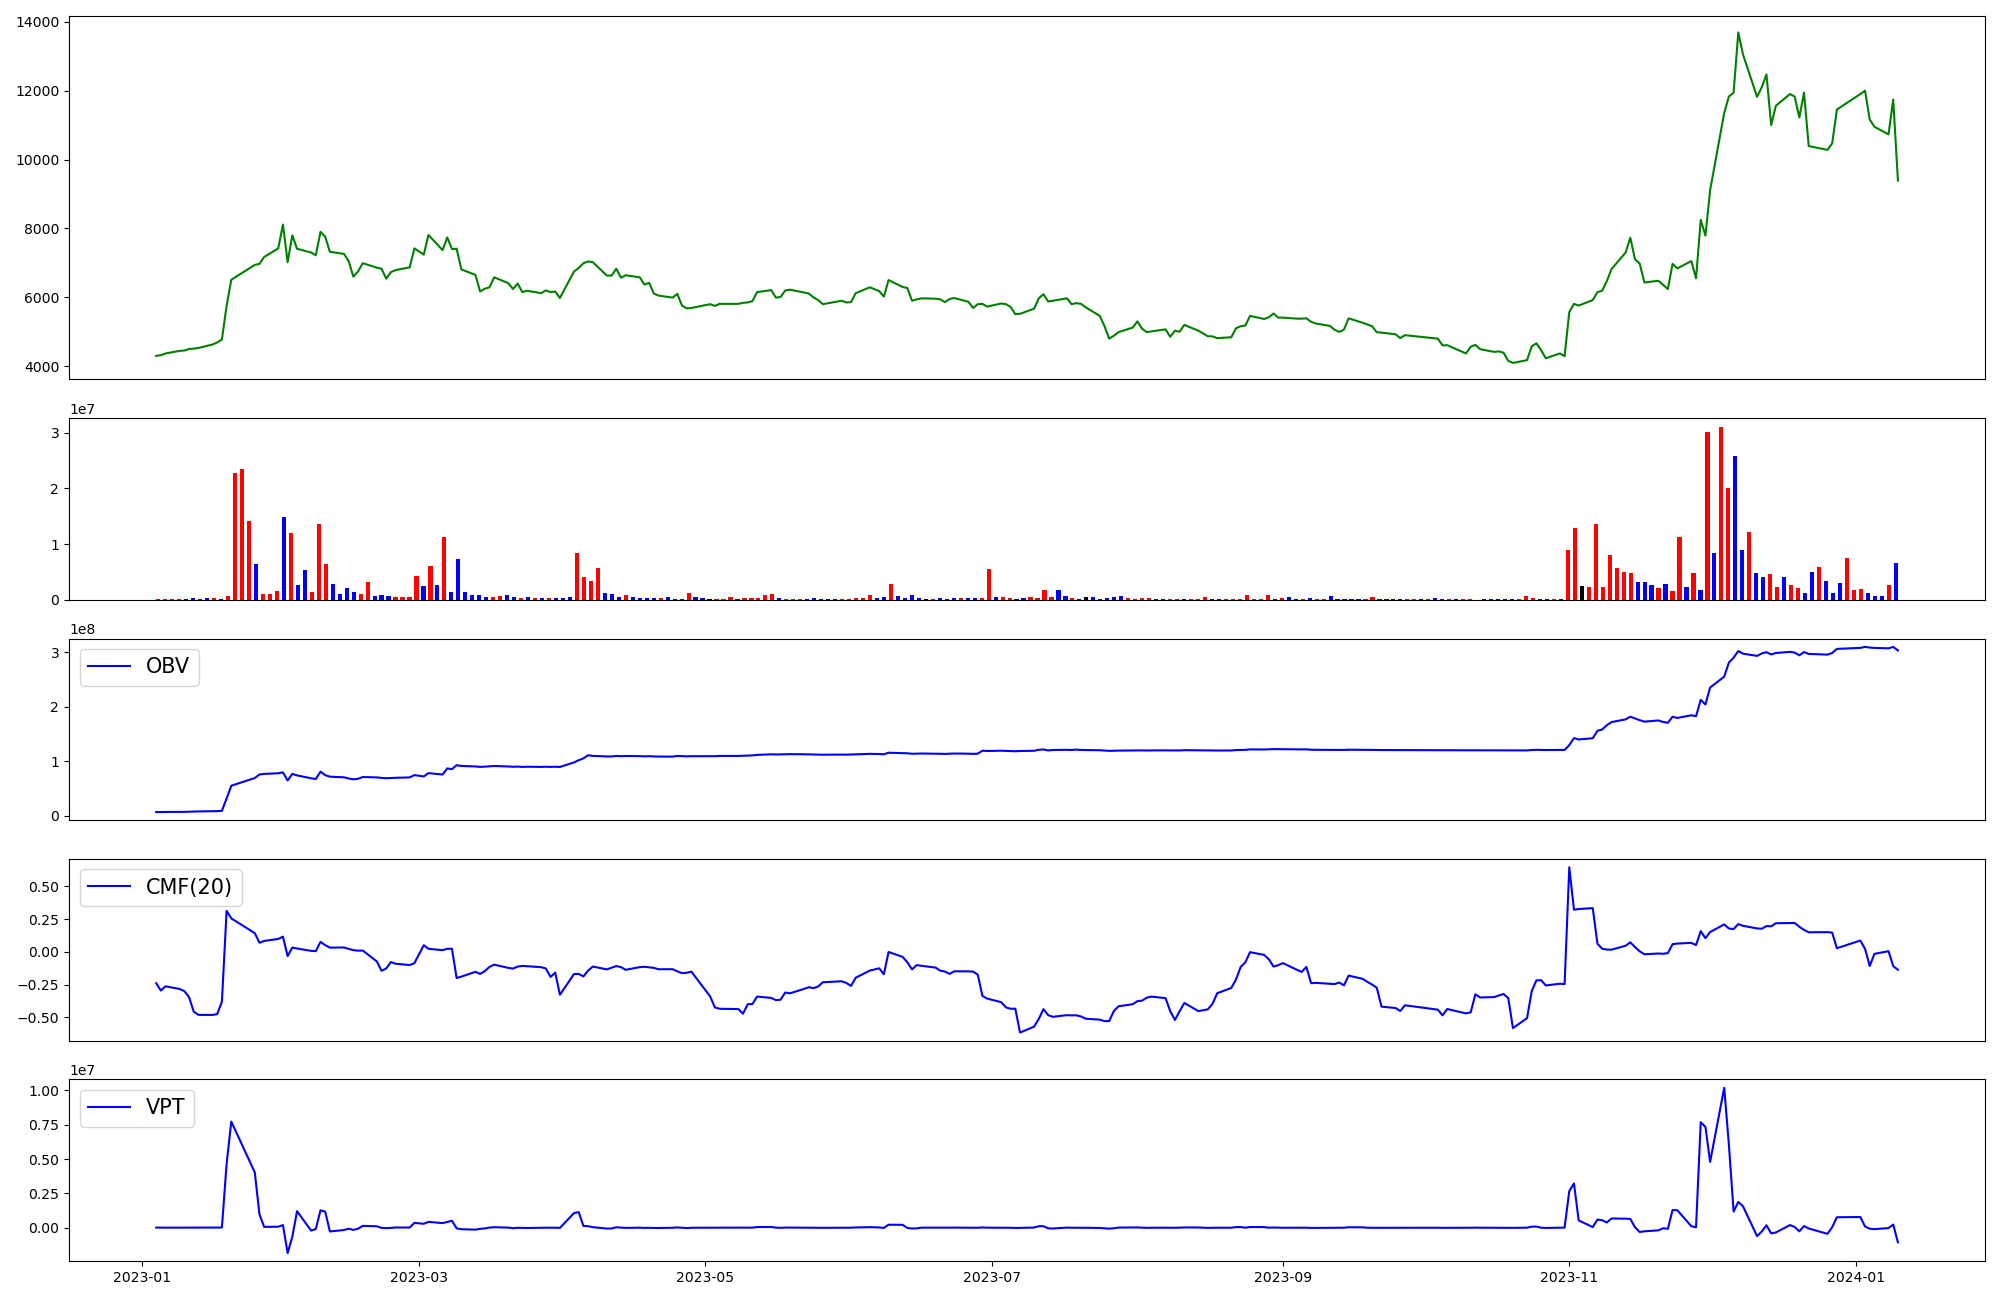The width and height of the screenshot is (2000, 1300).
Task: Click the 4000 price axis tick label
Action: click(41, 367)
